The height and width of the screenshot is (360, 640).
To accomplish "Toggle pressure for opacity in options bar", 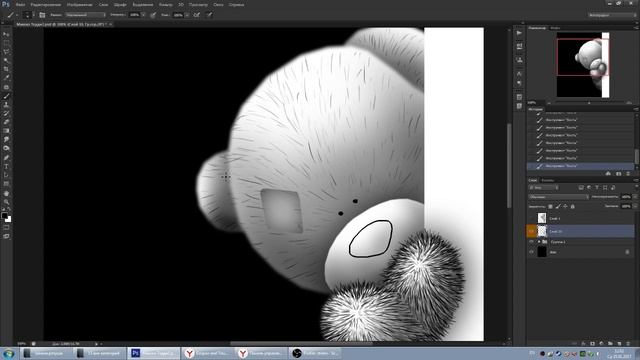I will click(153, 15).
